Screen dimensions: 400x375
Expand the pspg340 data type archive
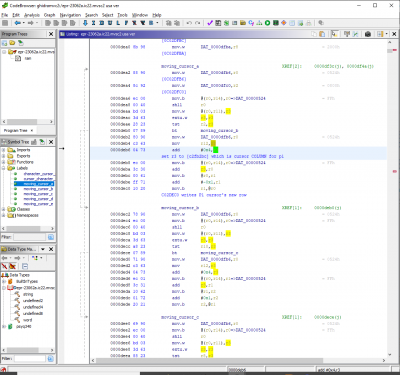4,327
